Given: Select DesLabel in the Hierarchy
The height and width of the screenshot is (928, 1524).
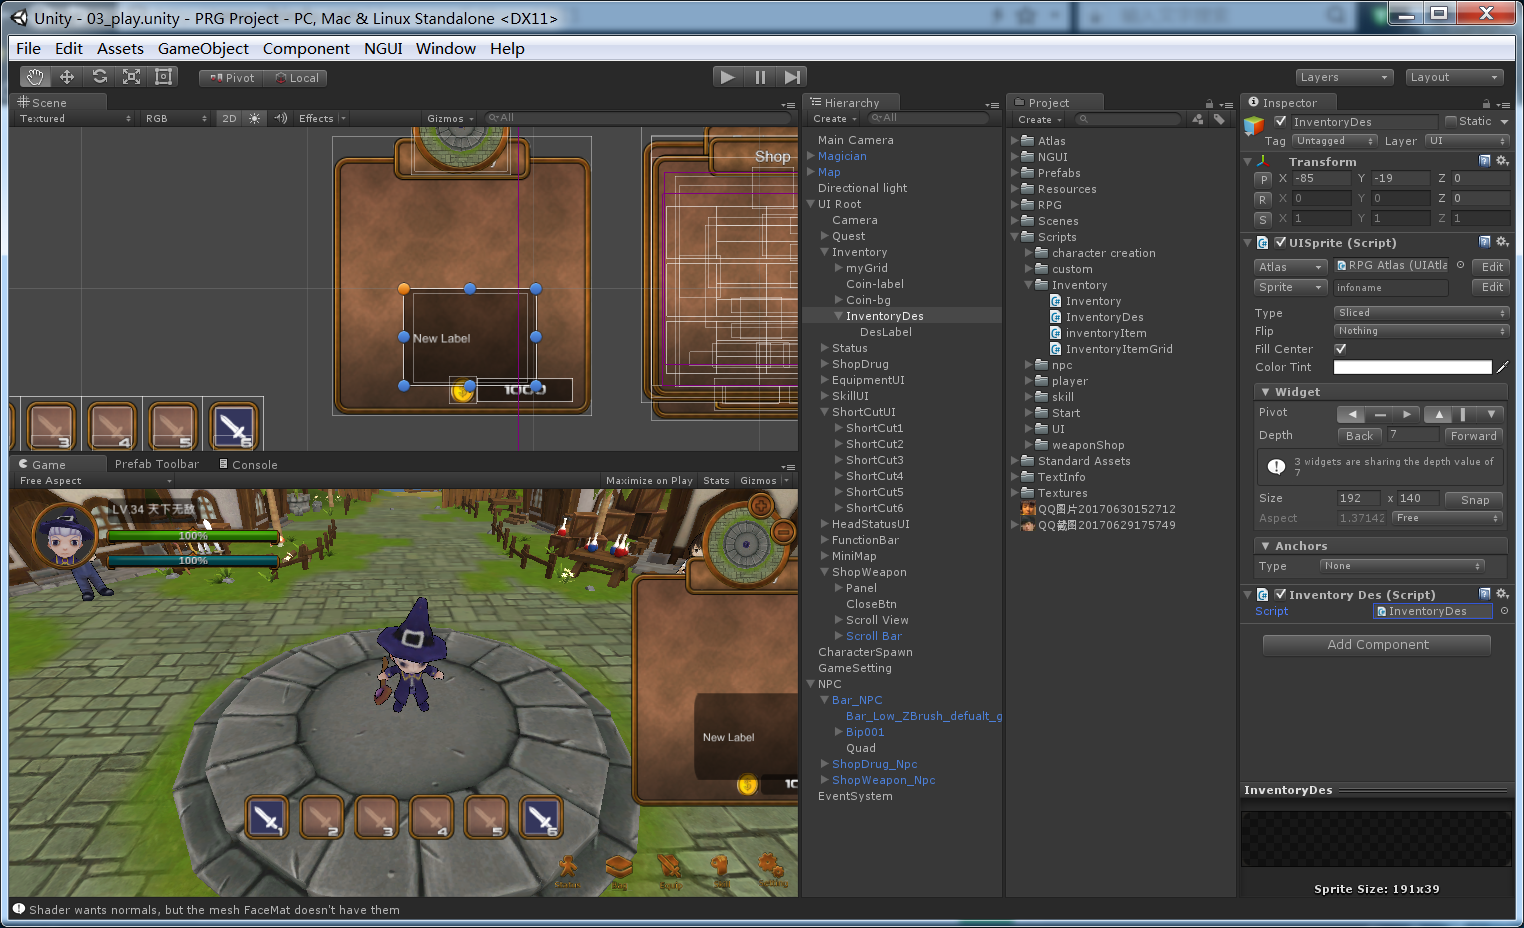Looking at the screenshot, I should (885, 332).
